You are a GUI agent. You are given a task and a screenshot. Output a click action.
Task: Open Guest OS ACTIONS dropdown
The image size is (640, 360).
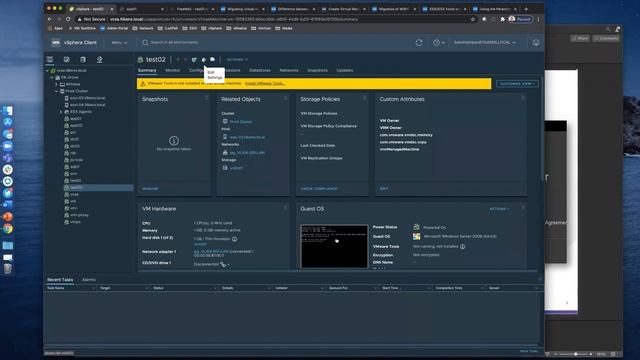(x=499, y=209)
